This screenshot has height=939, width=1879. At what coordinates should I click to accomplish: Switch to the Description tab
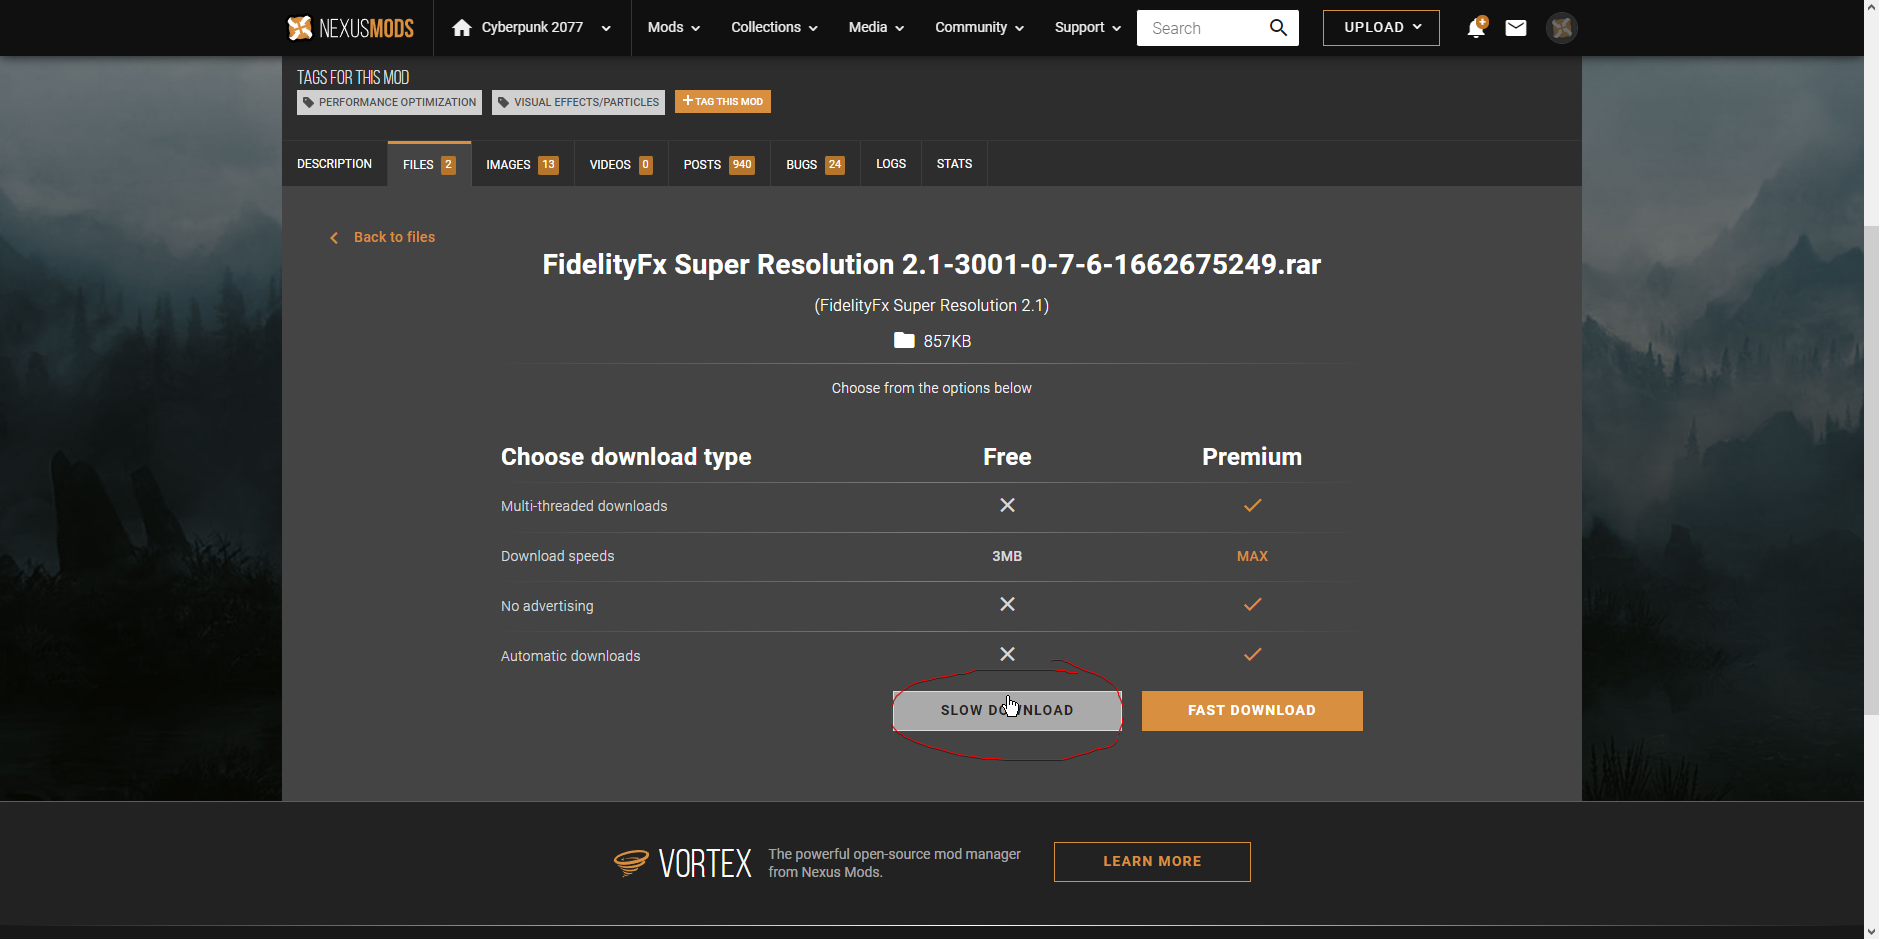pyautogui.click(x=334, y=164)
